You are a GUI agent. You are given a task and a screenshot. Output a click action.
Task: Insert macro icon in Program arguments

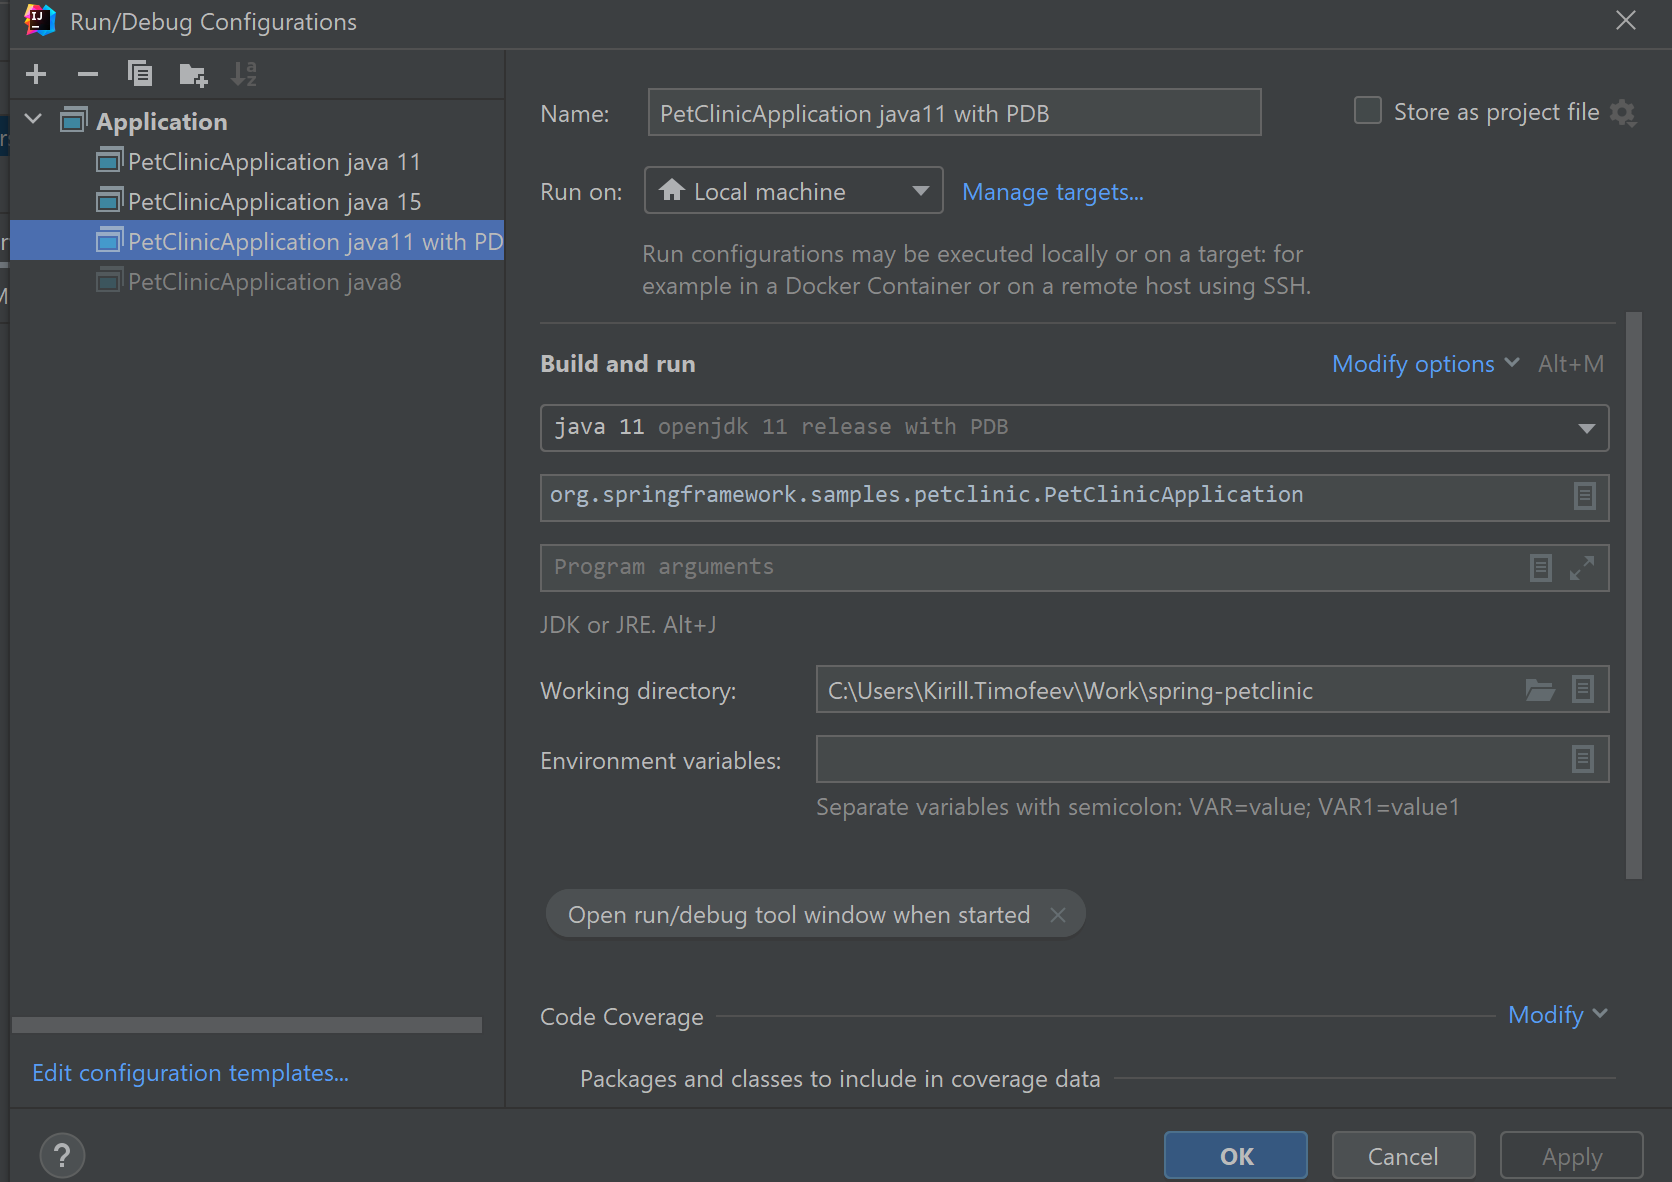[x=1541, y=568]
